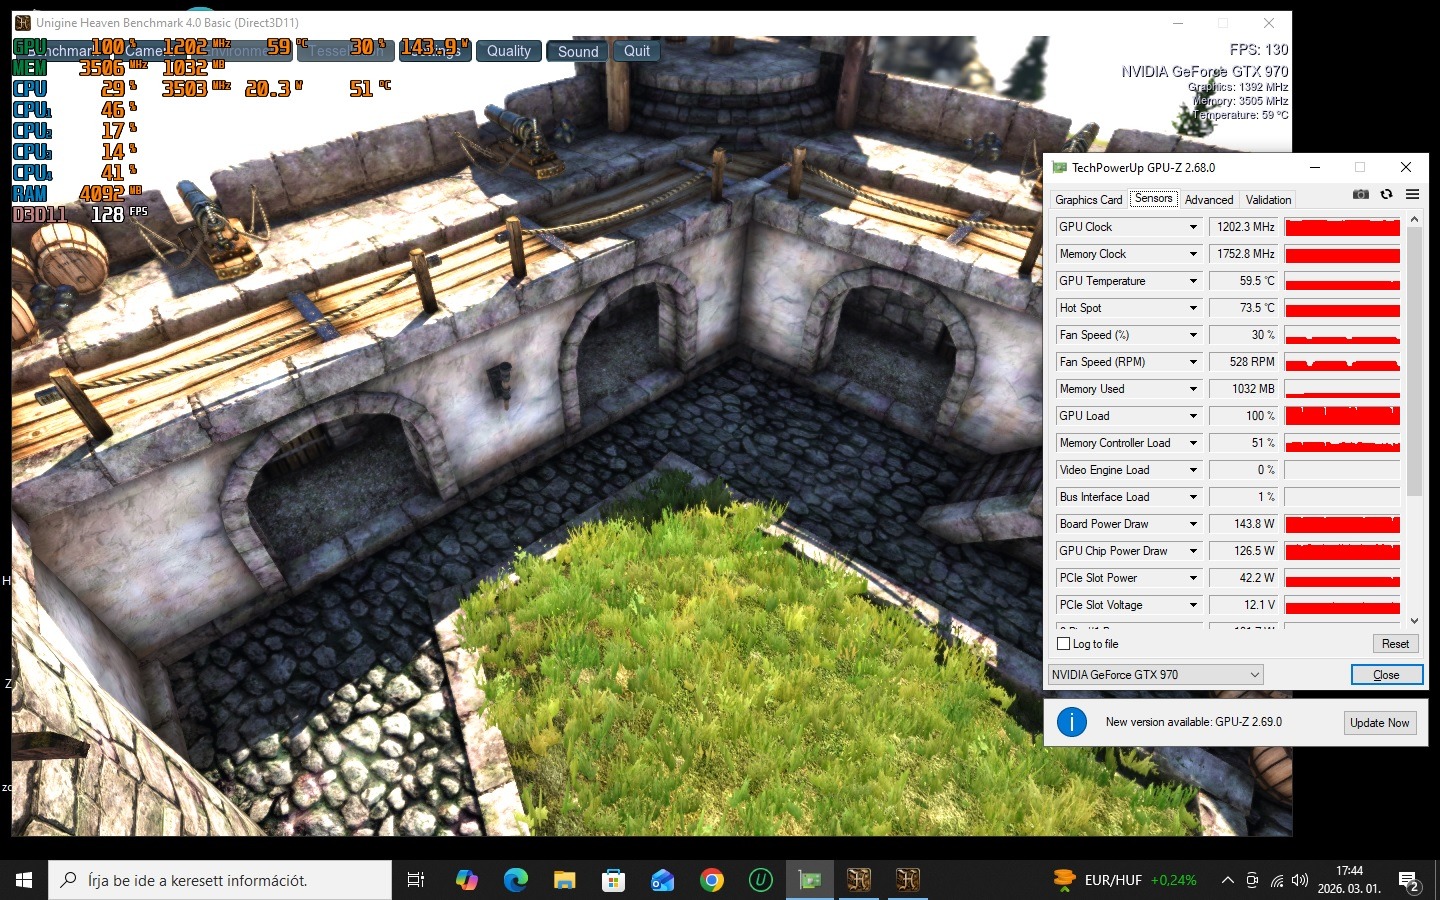
Task: Open File Explorer from the taskbar
Action: [564, 880]
